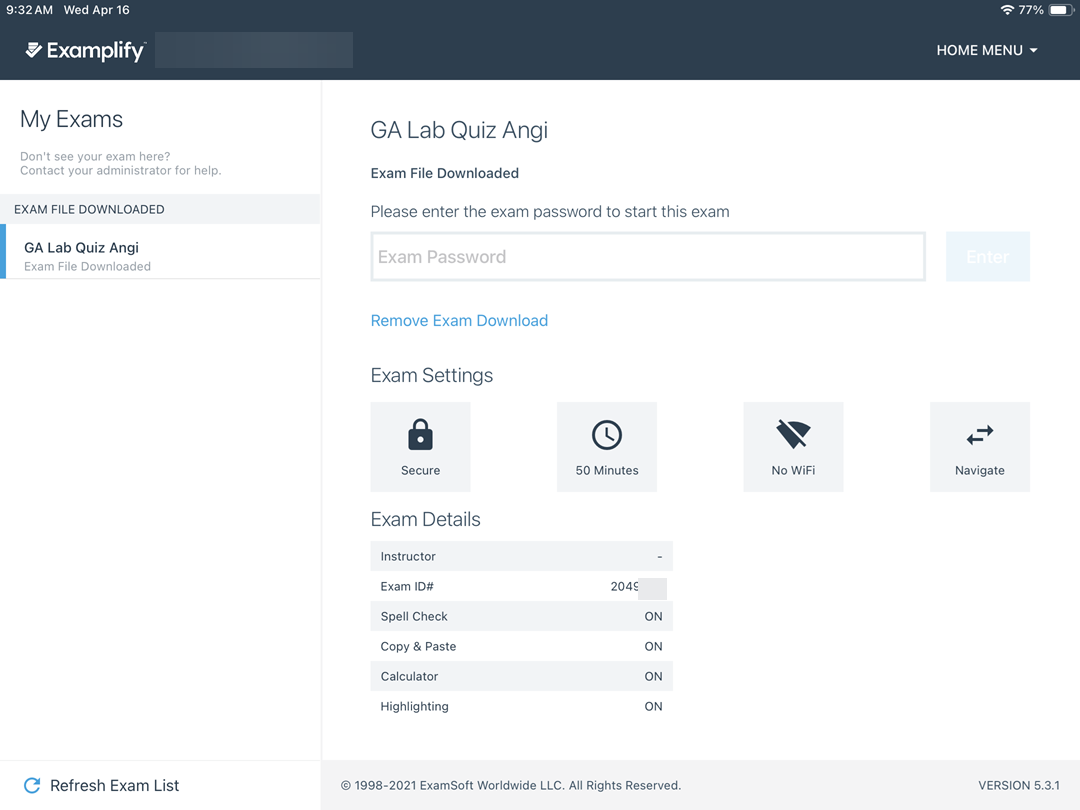This screenshot has height=810, width=1080.
Task: Open the HOME MENU dropdown
Action: tap(986, 50)
